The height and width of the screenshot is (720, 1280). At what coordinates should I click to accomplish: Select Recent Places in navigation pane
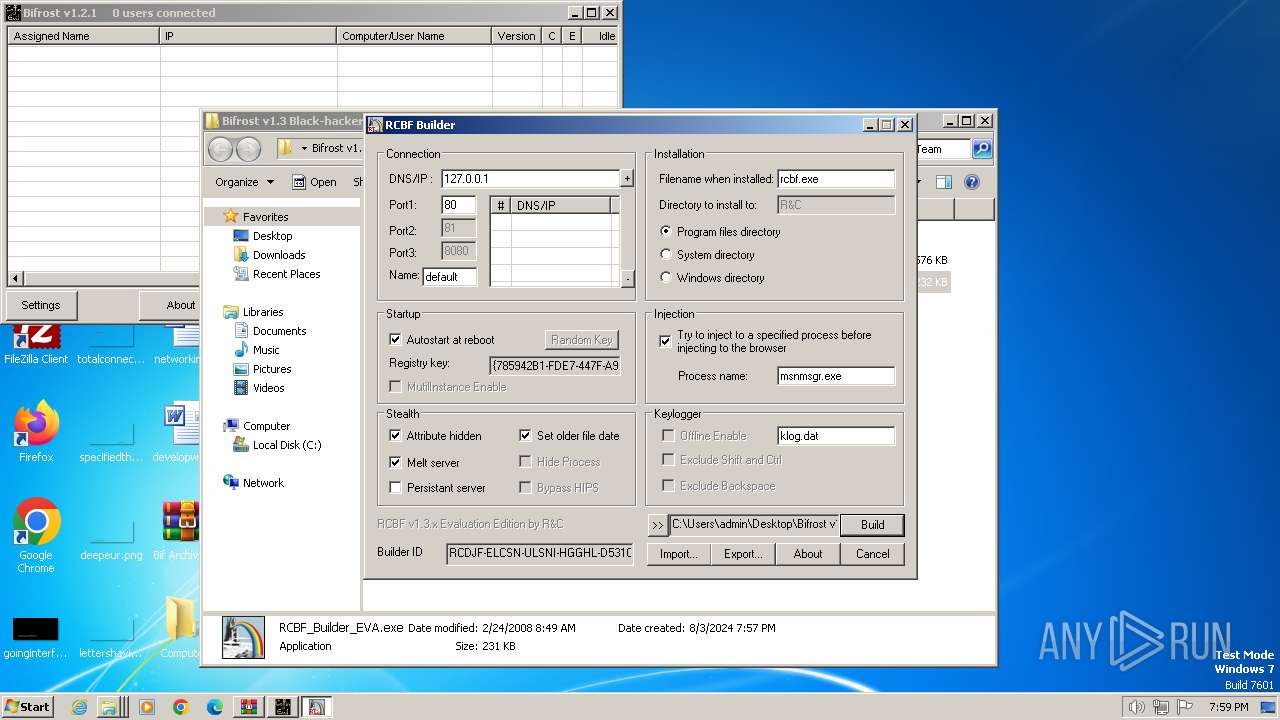(x=286, y=274)
